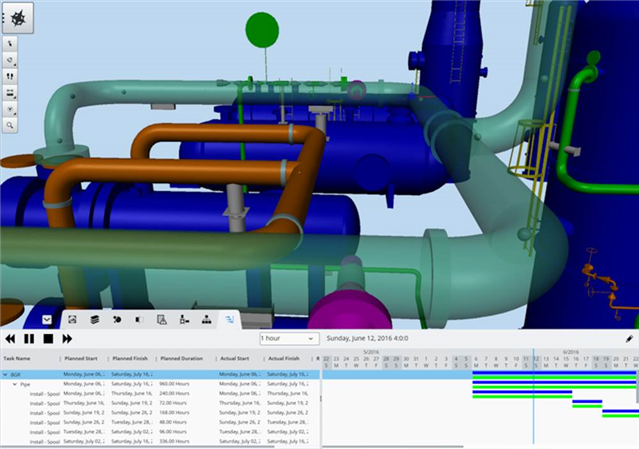Click the BGR blue planned Gantt bar

(x=554, y=372)
